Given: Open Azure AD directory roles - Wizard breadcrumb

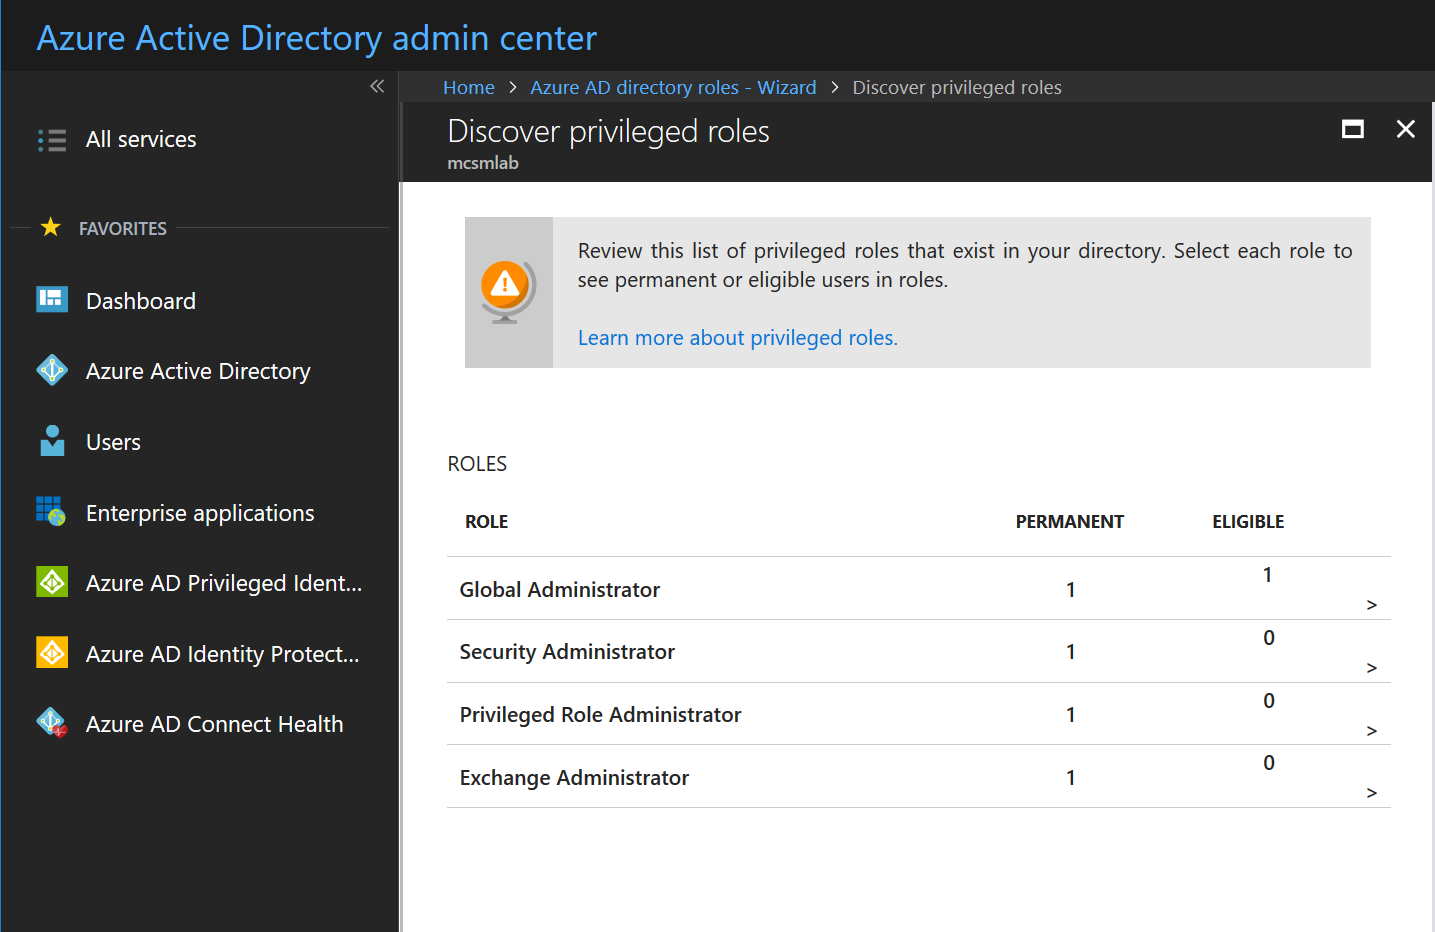Looking at the screenshot, I should pos(672,87).
